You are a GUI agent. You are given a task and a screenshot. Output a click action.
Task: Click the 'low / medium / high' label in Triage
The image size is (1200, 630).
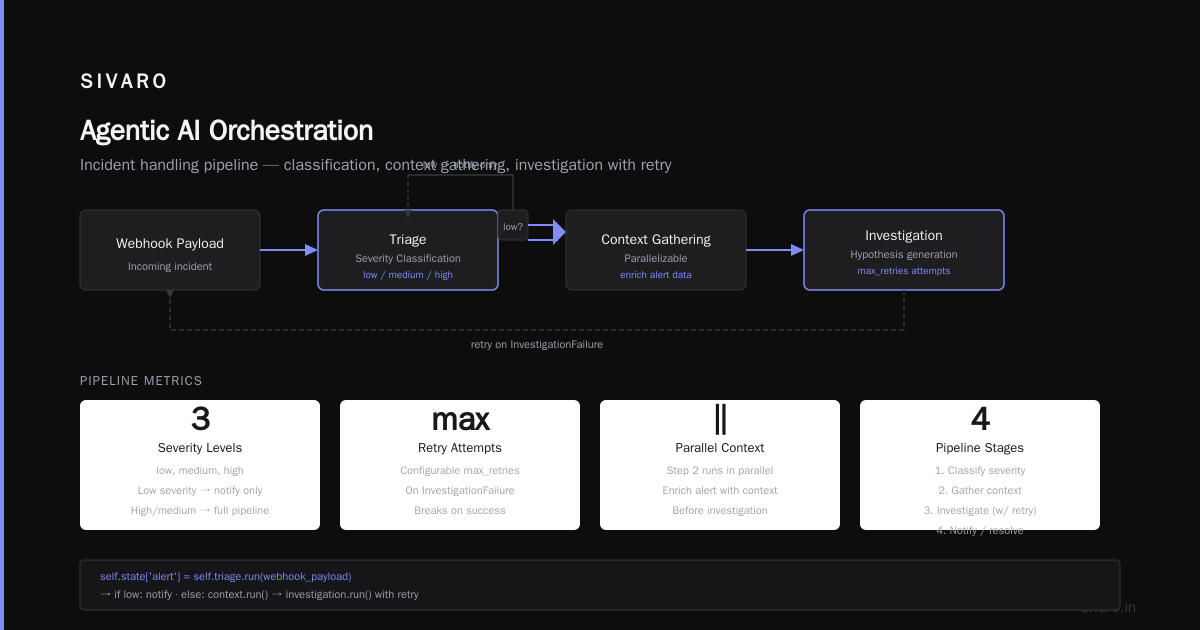pyautogui.click(x=408, y=275)
